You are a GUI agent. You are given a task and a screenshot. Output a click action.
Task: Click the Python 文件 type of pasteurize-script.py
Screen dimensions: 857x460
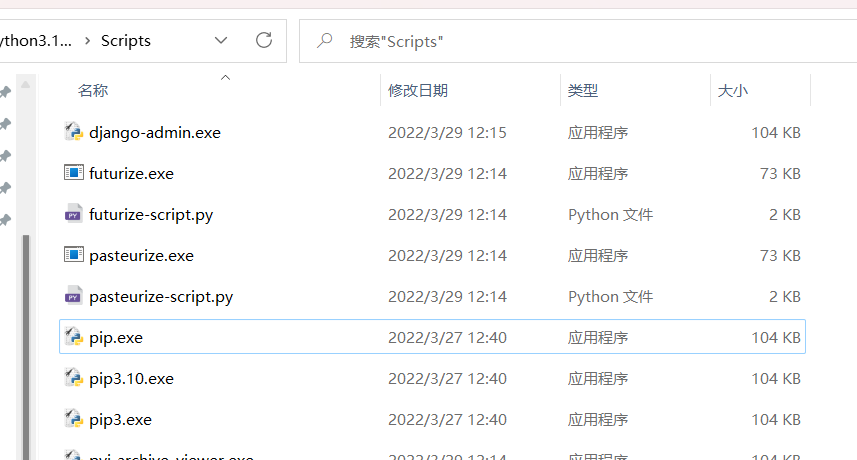[611, 297]
